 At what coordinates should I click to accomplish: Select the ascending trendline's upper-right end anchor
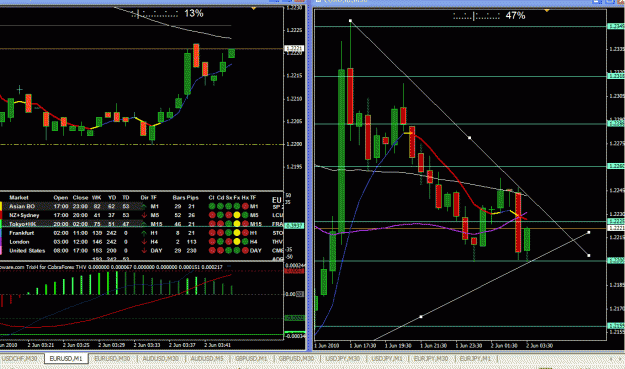point(589,232)
